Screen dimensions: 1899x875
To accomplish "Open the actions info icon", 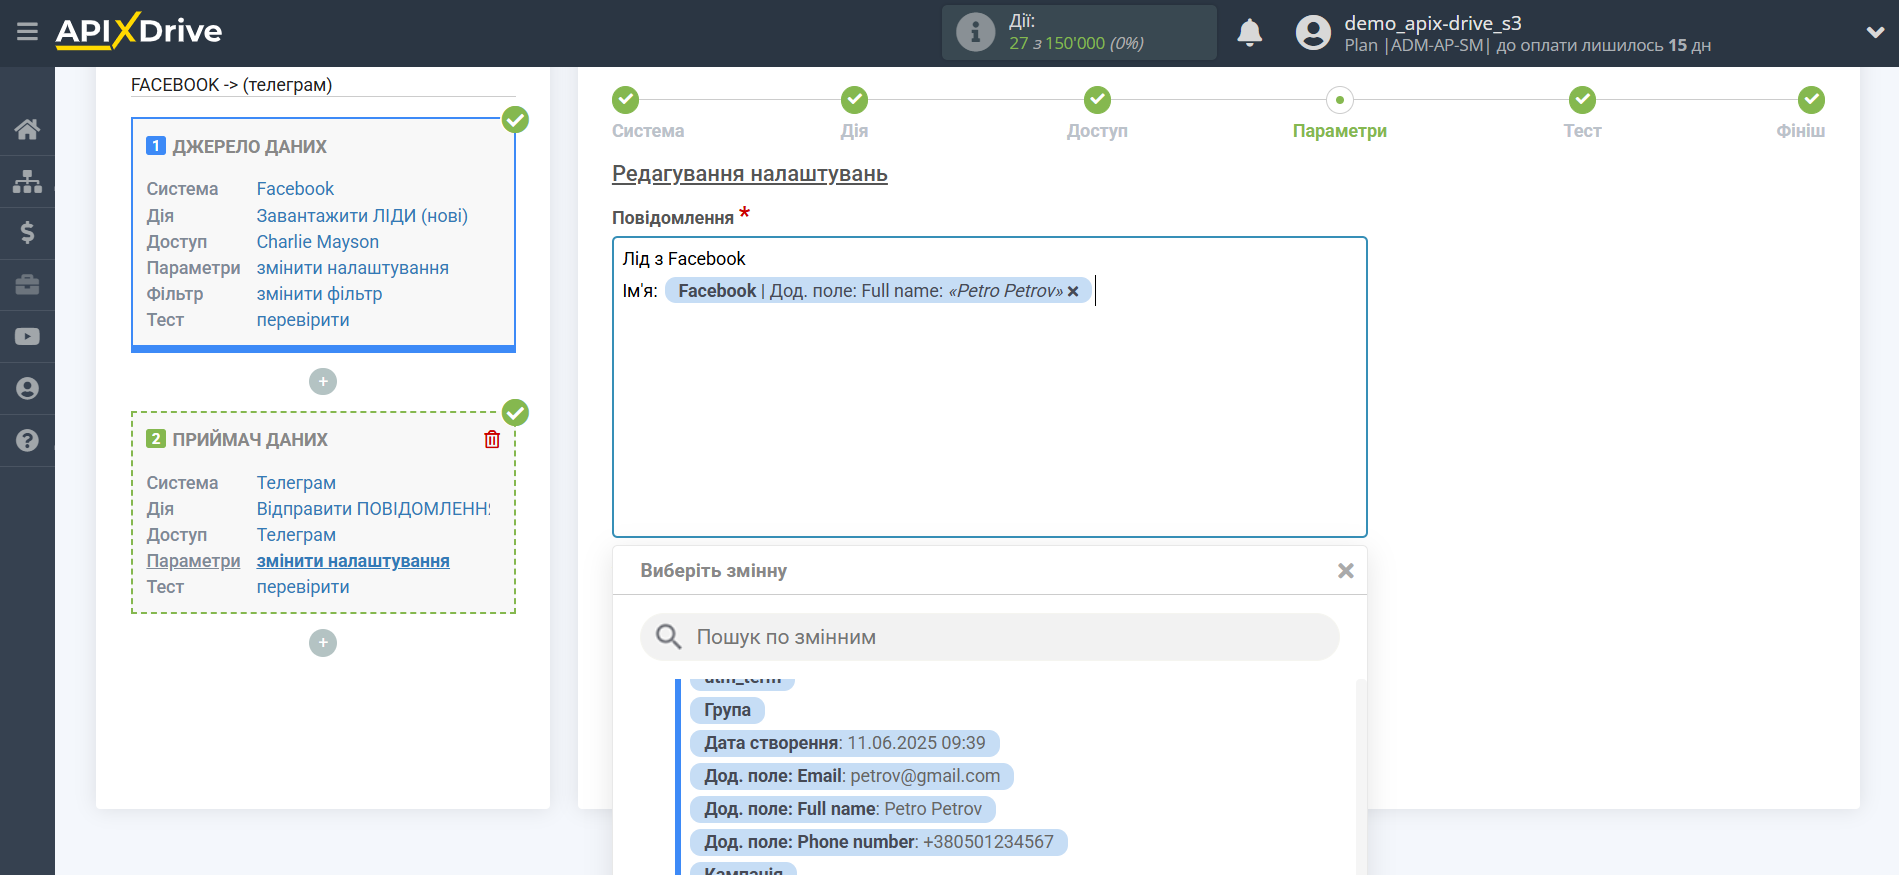I will (x=975, y=32).
